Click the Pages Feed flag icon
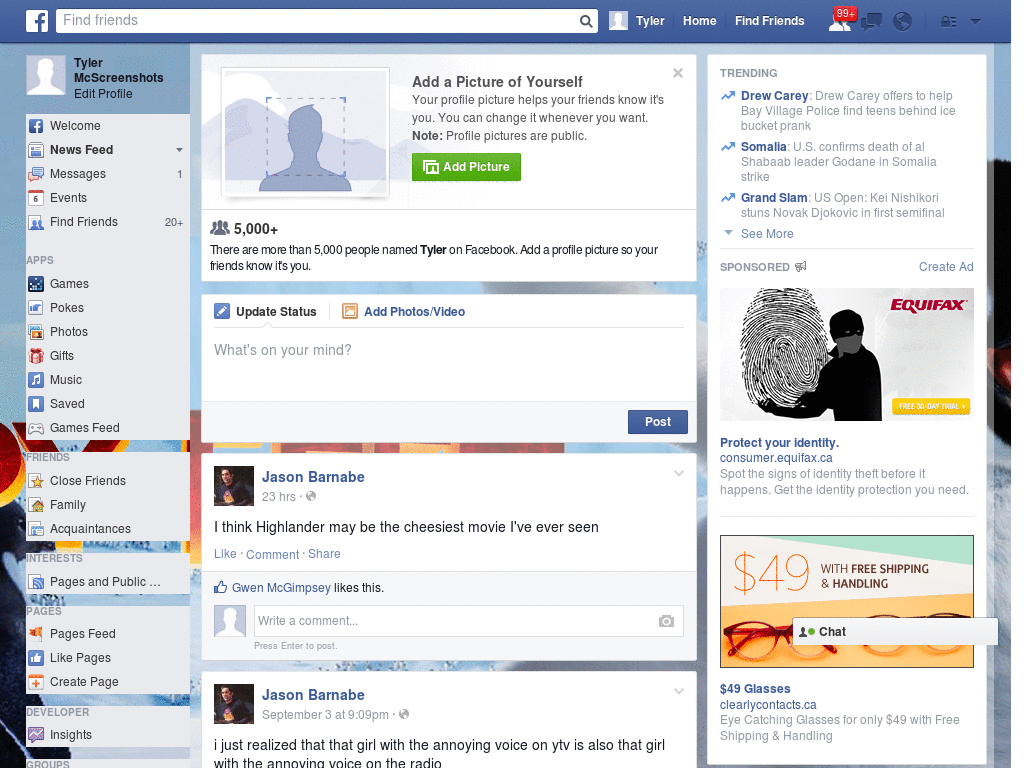The height and width of the screenshot is (768, 1024). 36,633
